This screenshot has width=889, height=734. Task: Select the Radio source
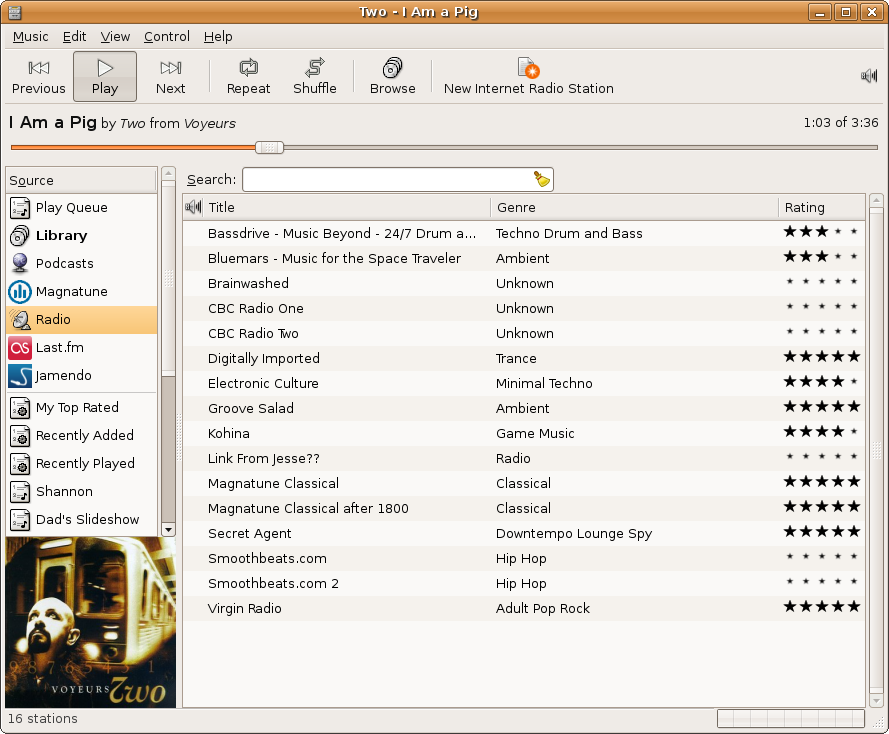(82, 320)
